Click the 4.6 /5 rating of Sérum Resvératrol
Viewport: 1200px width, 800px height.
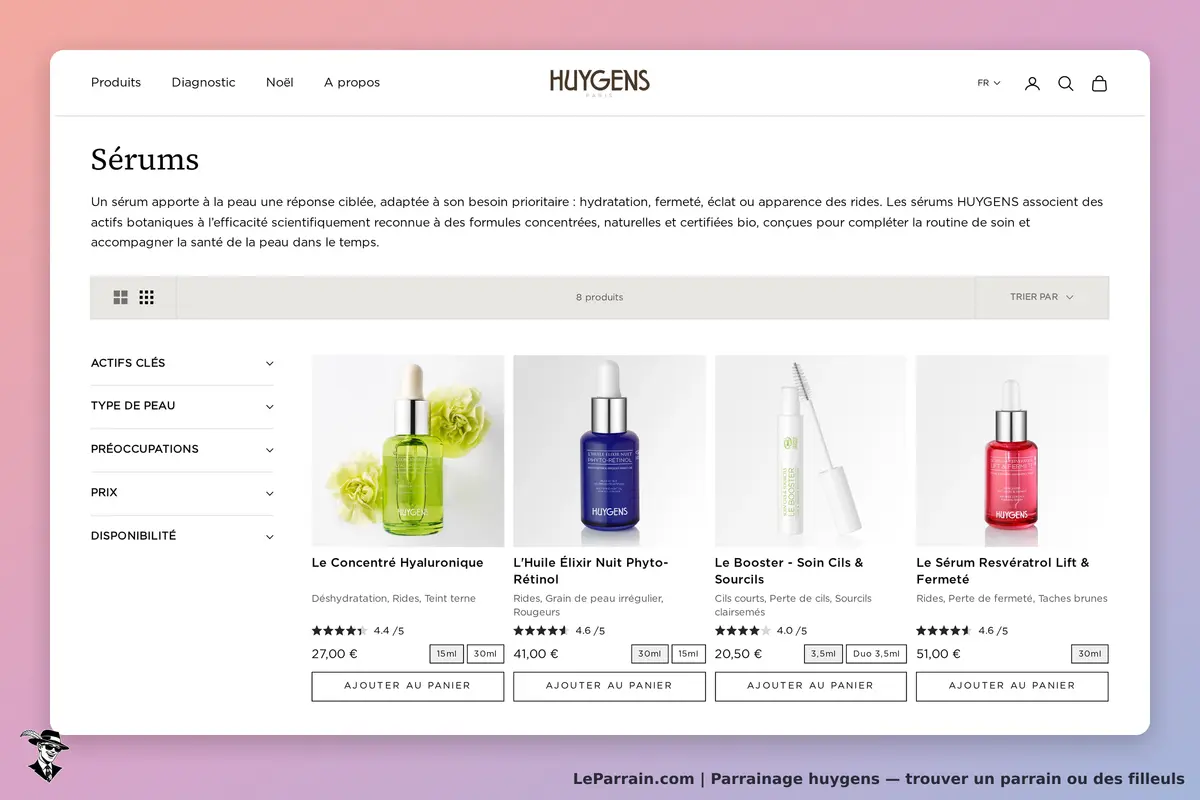pyautogui.click(x=962, y=631)
